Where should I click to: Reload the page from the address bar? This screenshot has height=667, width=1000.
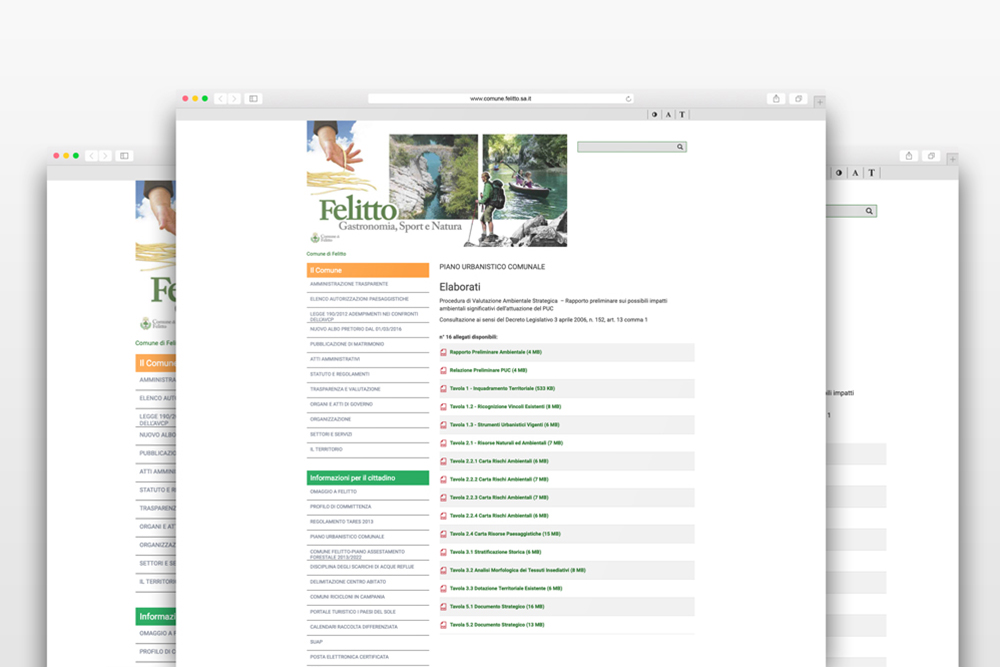click(x=628, y=99)
